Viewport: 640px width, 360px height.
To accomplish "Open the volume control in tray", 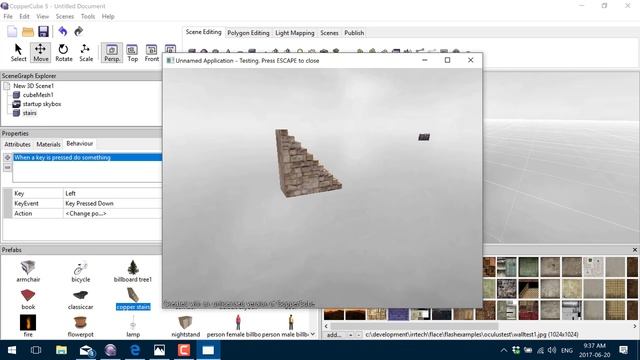I will (552, 350).
